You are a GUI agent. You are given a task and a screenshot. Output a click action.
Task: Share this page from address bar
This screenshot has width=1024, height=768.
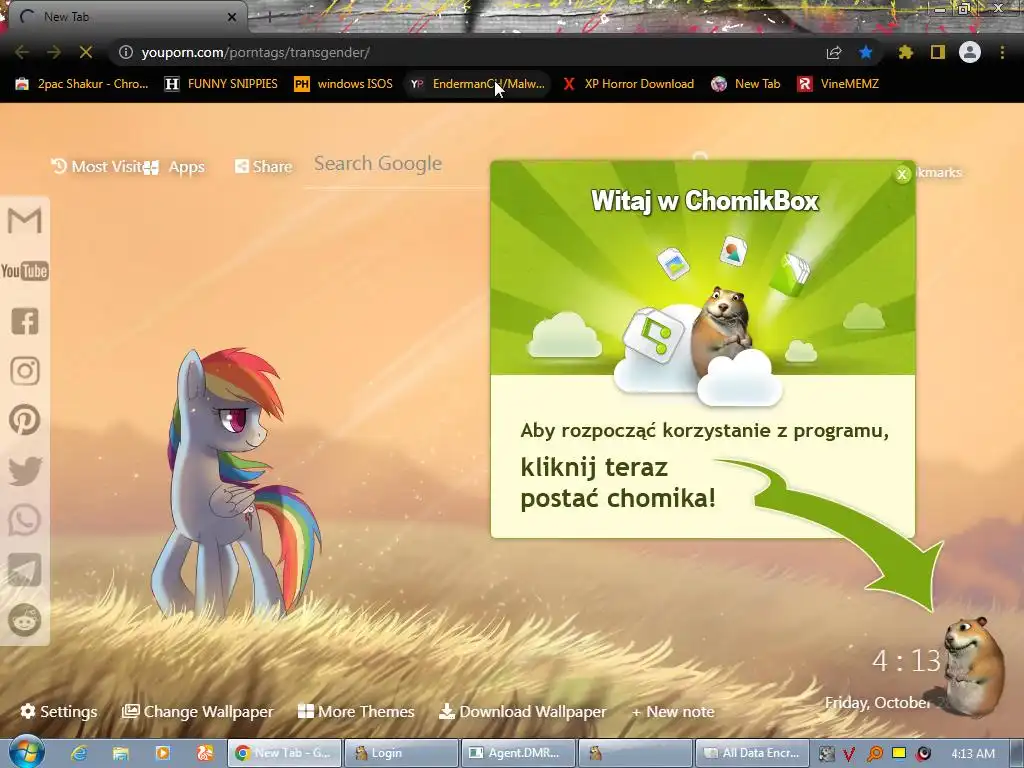pos(834,52)
